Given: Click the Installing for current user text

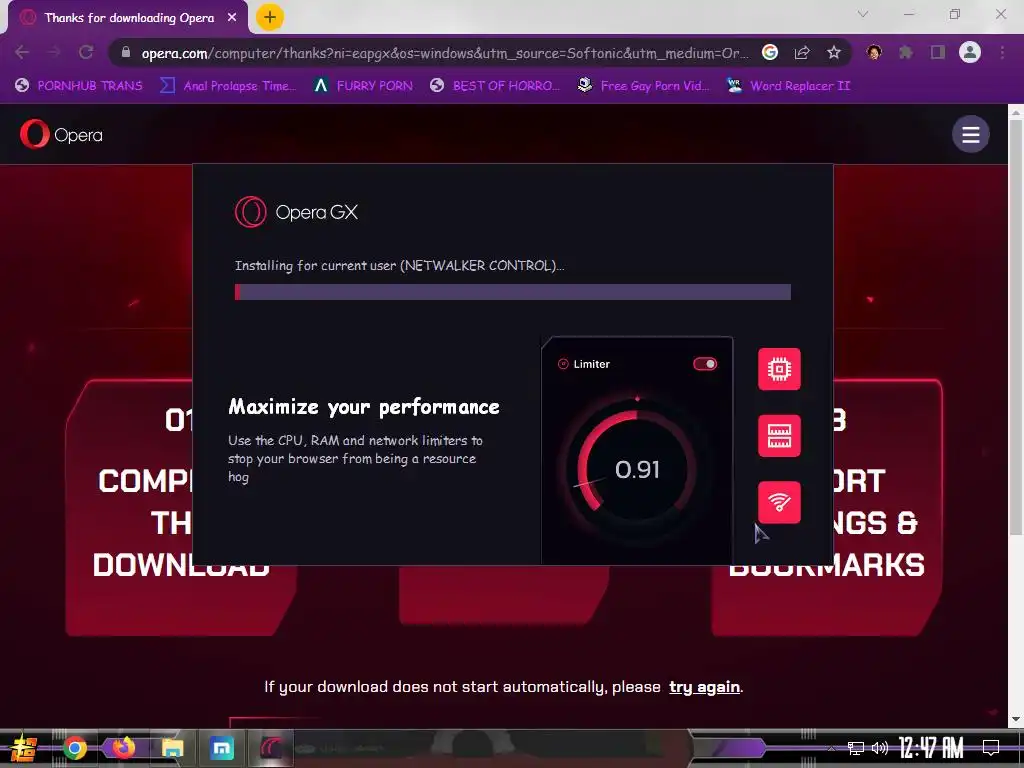Looking at the screenshot, I should [x=399, y=266].
